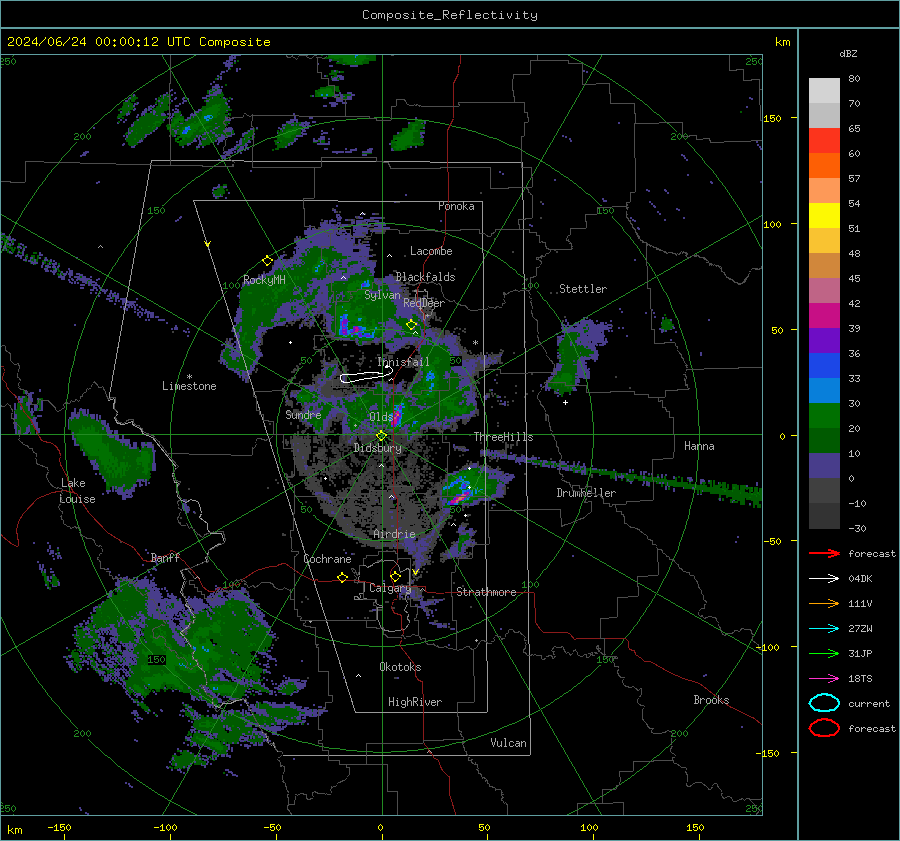Click the Calgary city label

click(x=390, y=588)
